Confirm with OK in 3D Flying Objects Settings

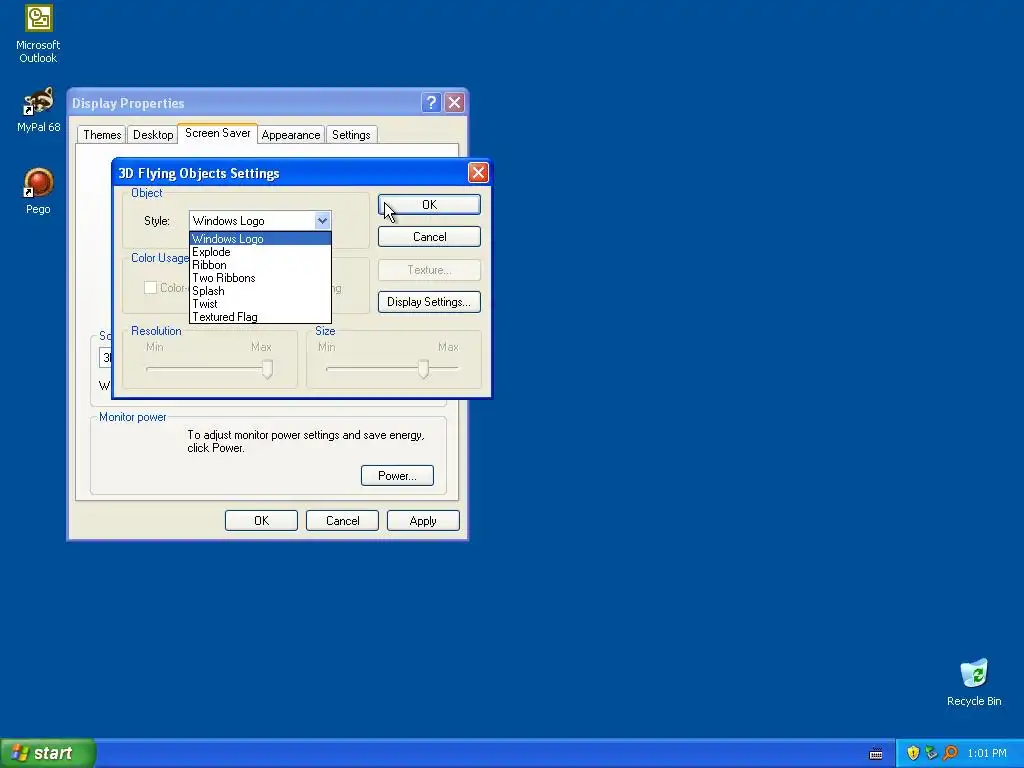(429, 204)
